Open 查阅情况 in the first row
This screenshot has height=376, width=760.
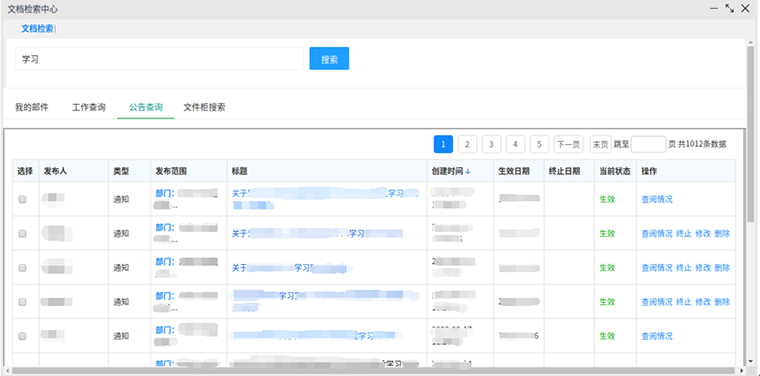click(x=657, y=199)
